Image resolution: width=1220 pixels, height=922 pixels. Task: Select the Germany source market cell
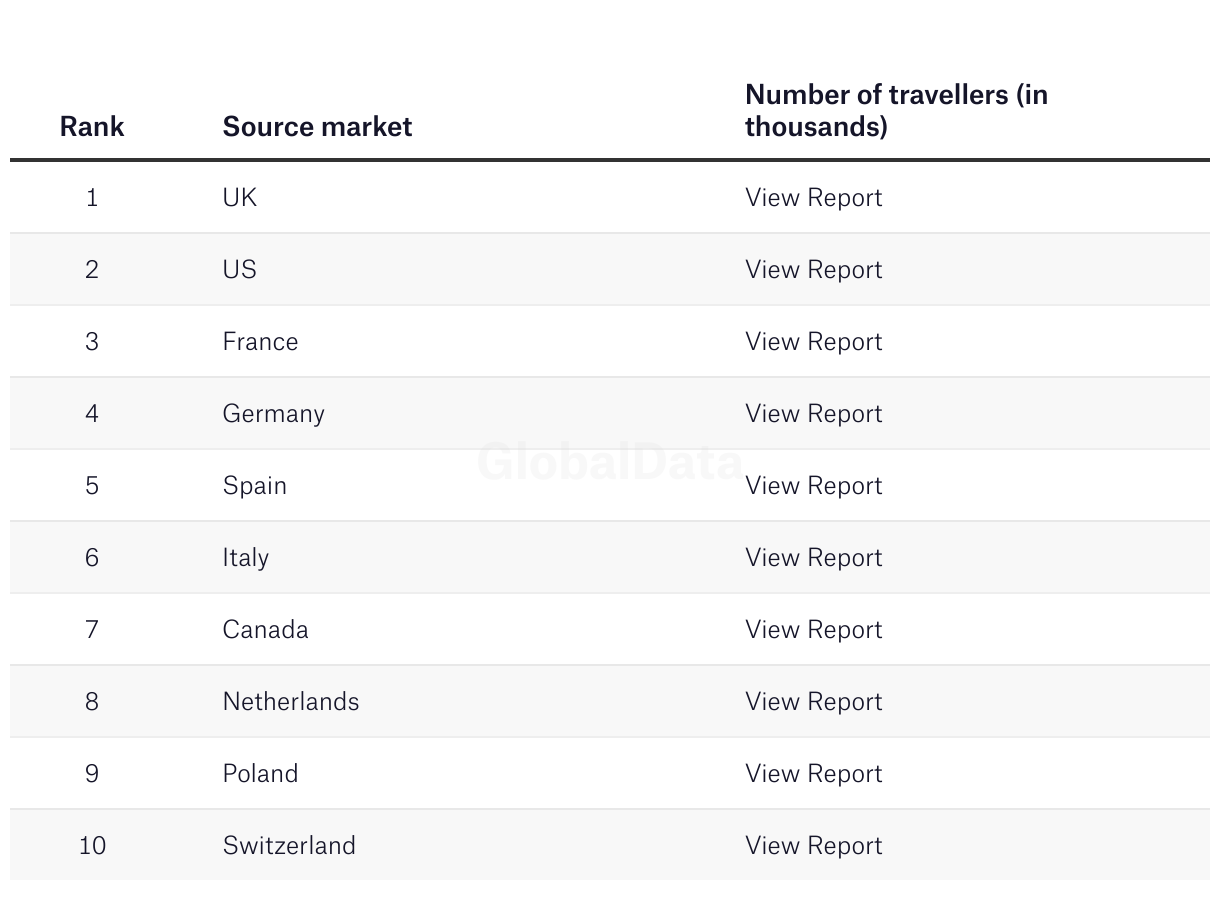click(x=273, y=414)
